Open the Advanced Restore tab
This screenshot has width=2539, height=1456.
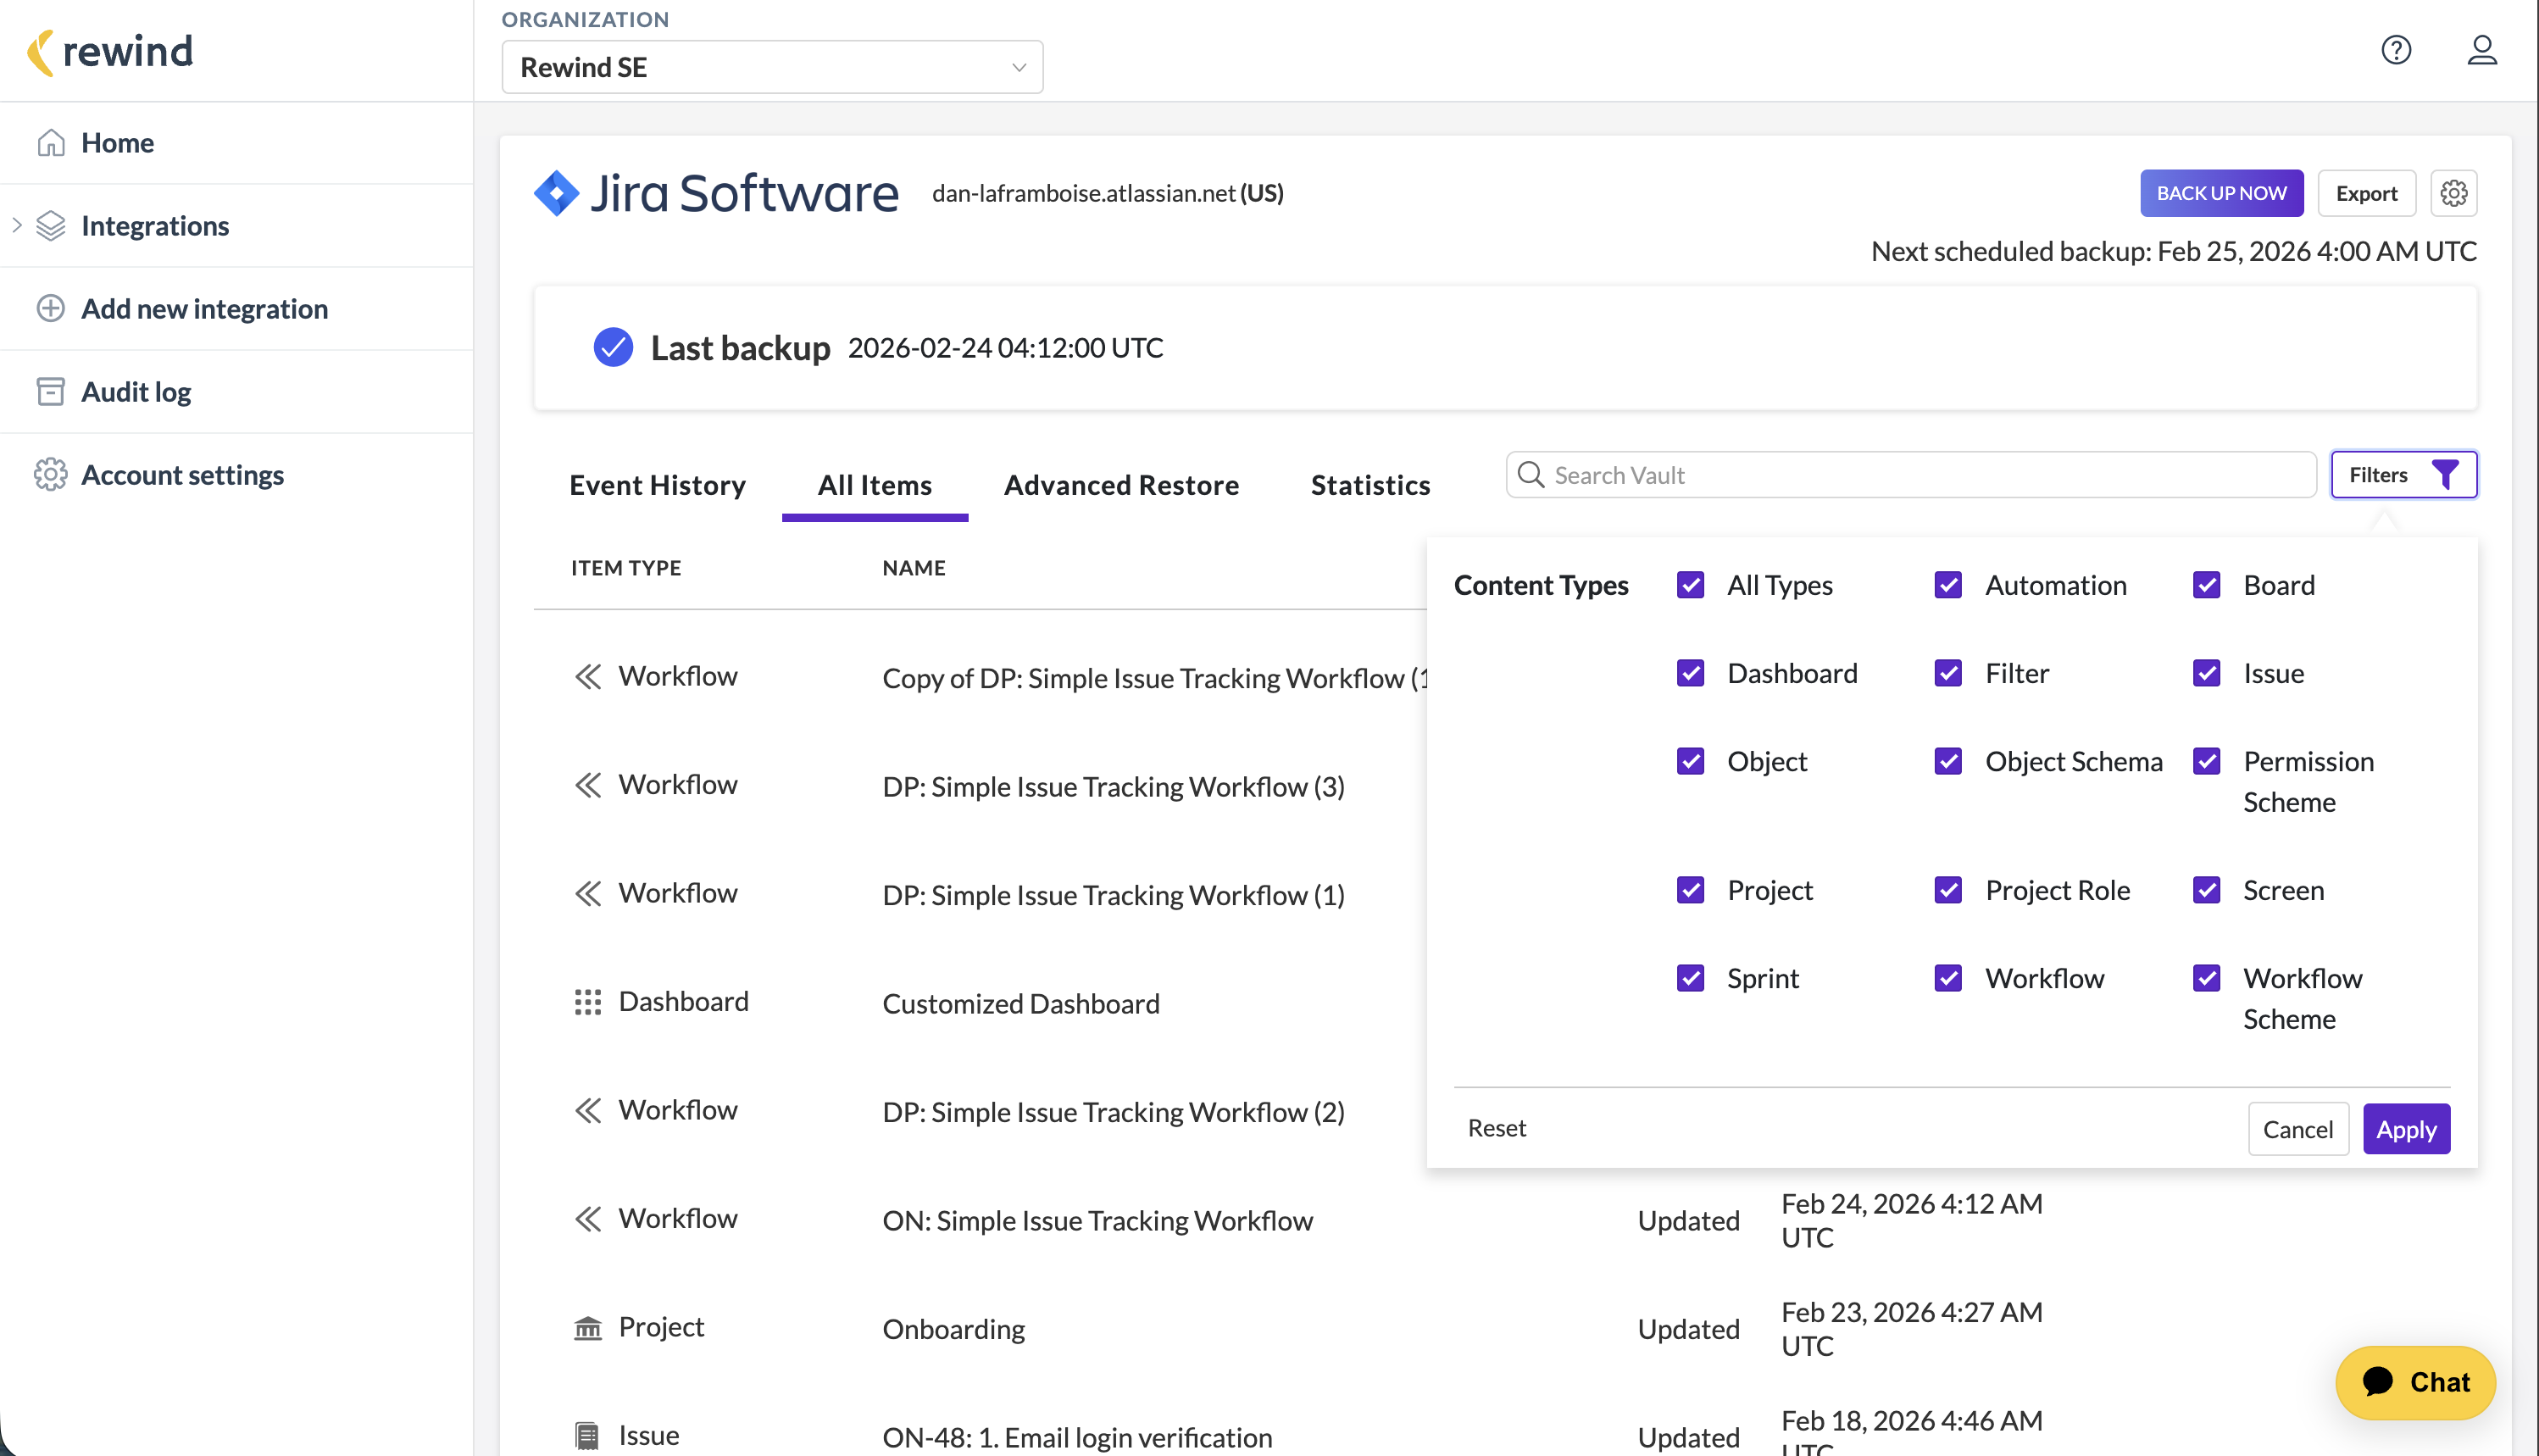pyautogui.click(x=1121, y=485)
